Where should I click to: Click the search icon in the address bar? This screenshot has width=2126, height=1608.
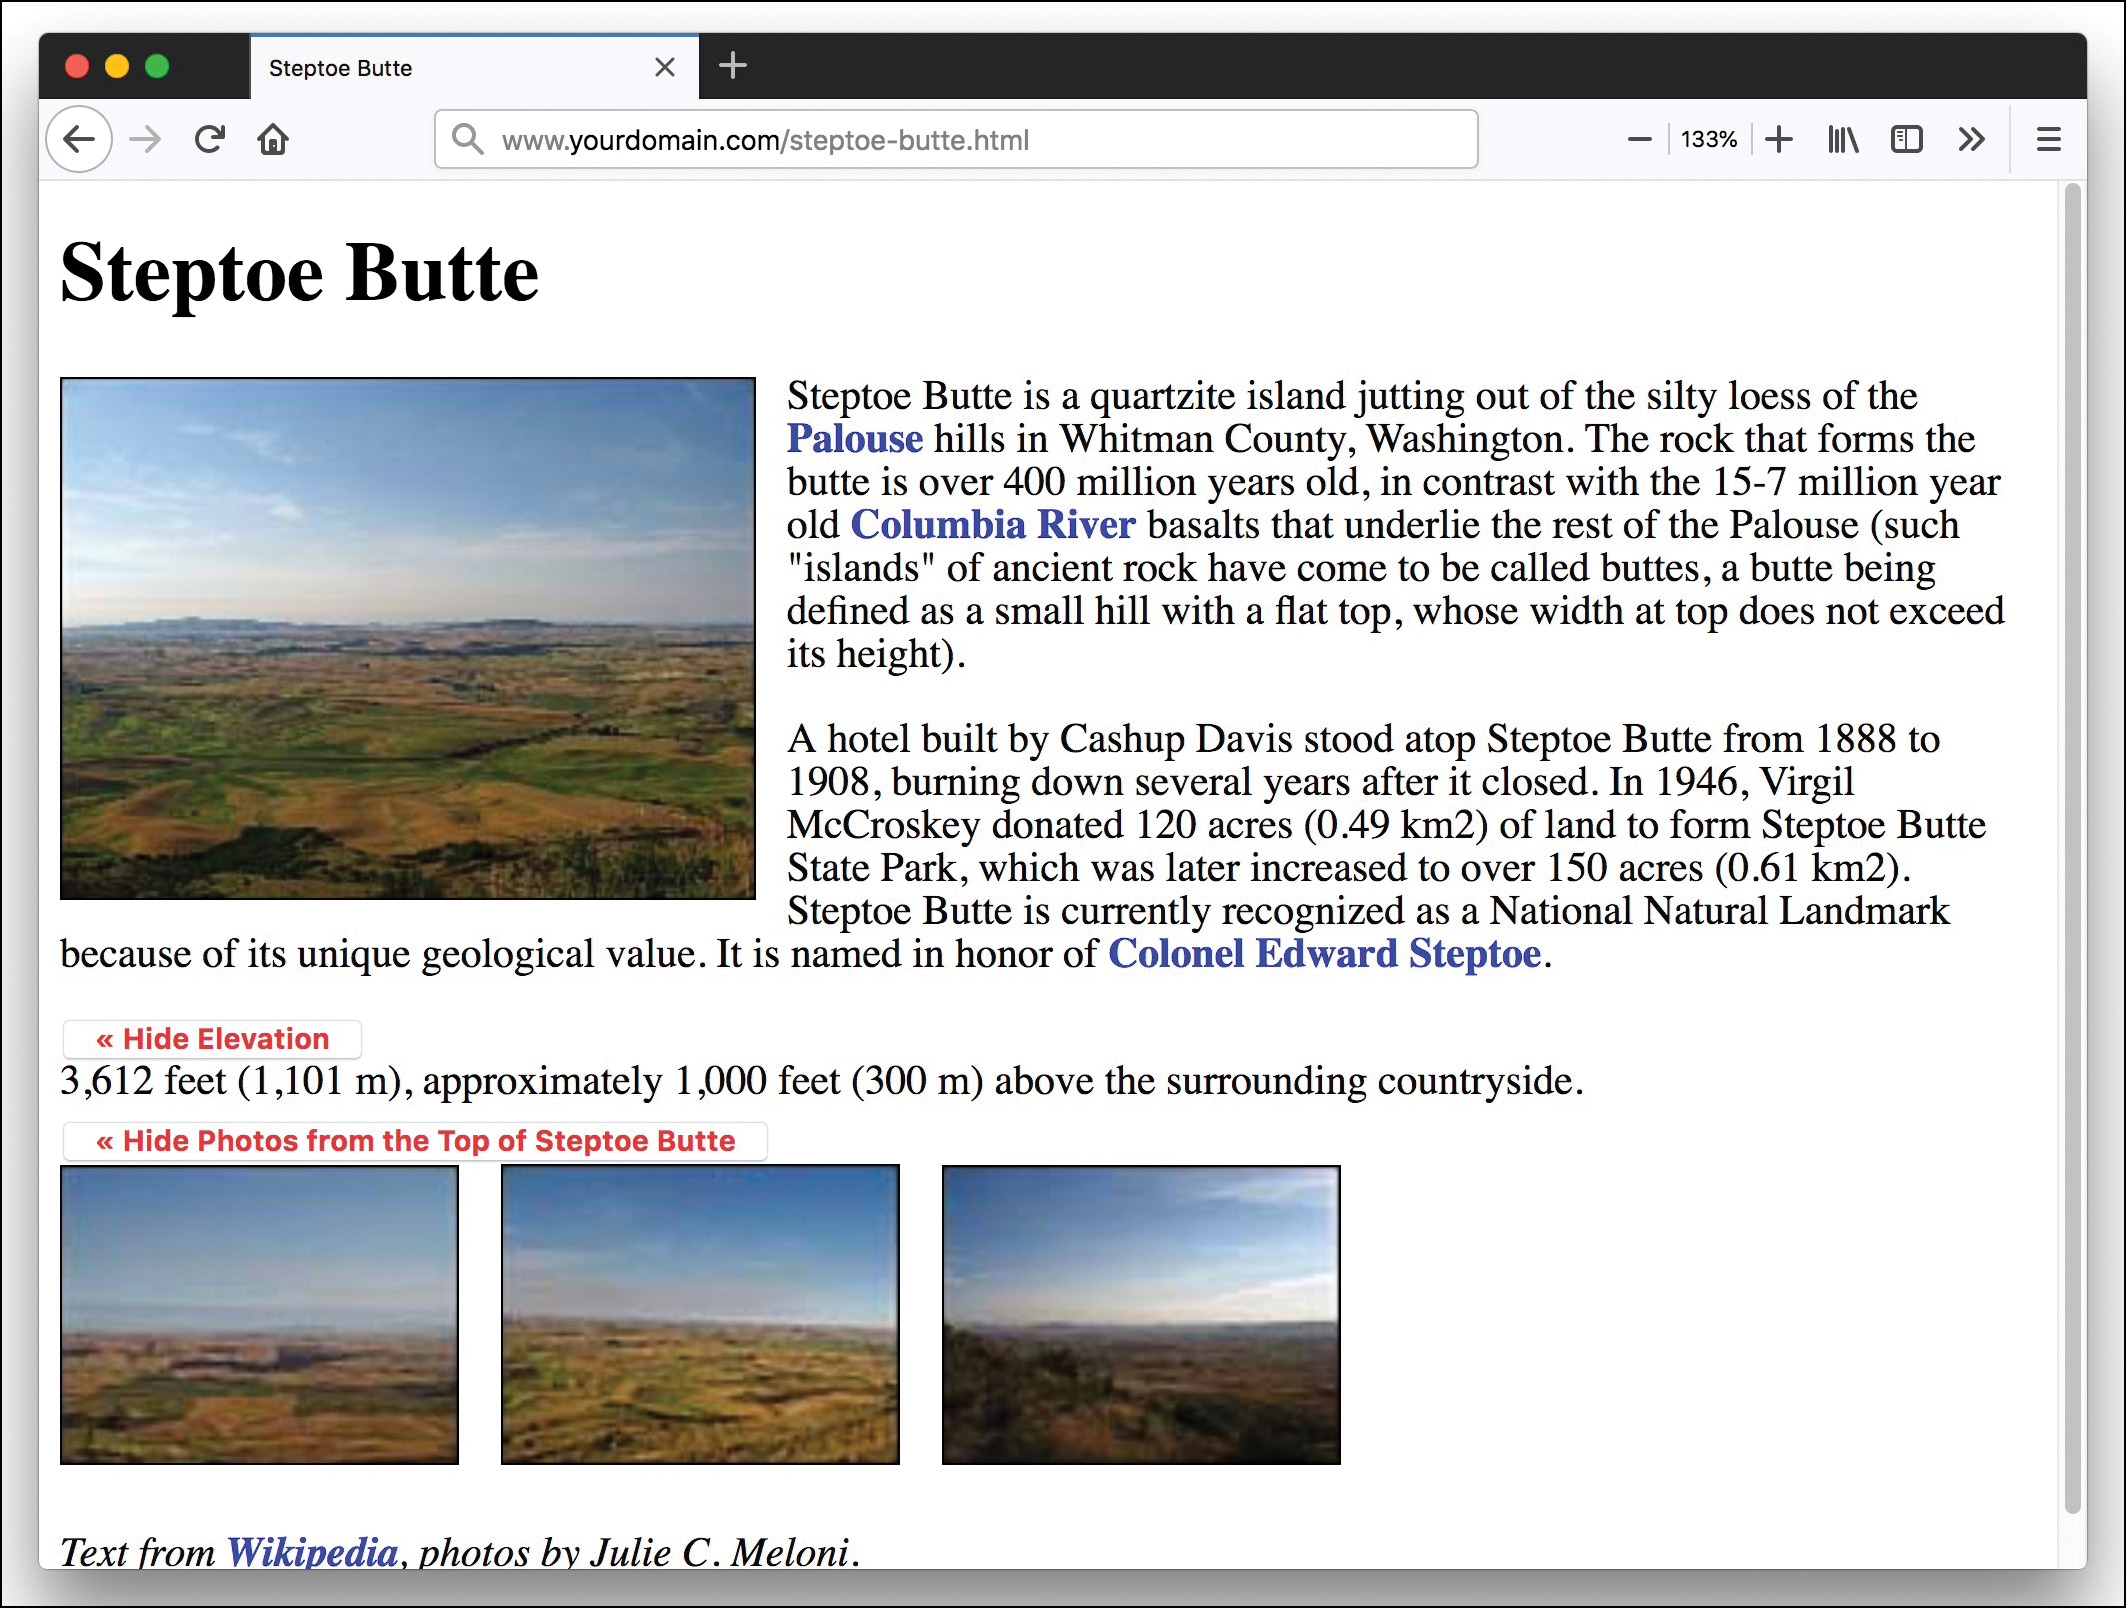pyautogui.click(x=466, y=140)
